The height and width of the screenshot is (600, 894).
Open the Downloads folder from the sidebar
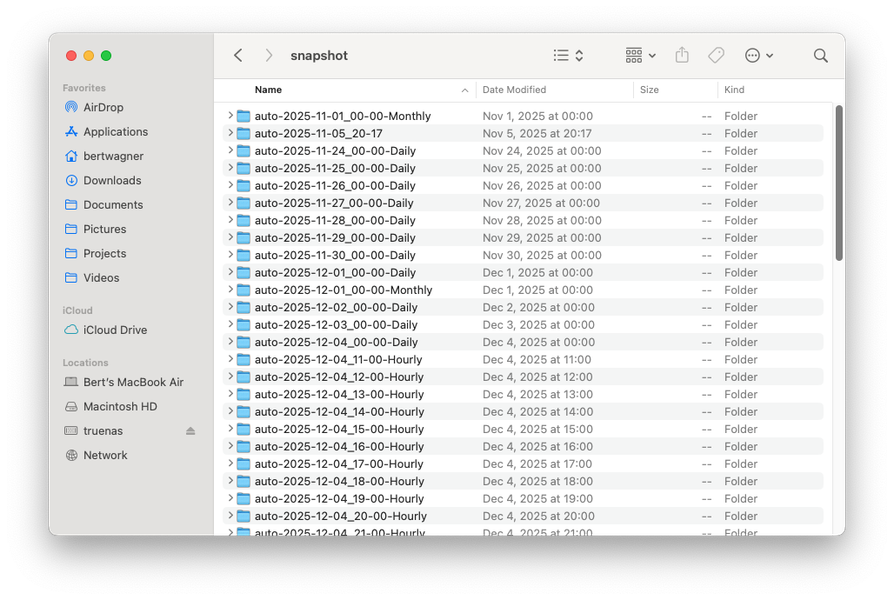click(x=113, y=180)
